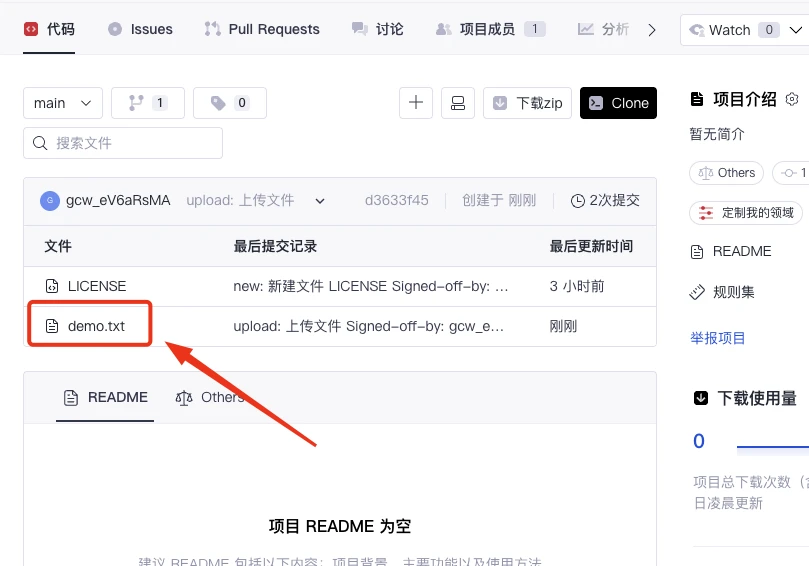809x566 pixels.
Task: Switch to the Pull Requests tab
Action: 262,29
